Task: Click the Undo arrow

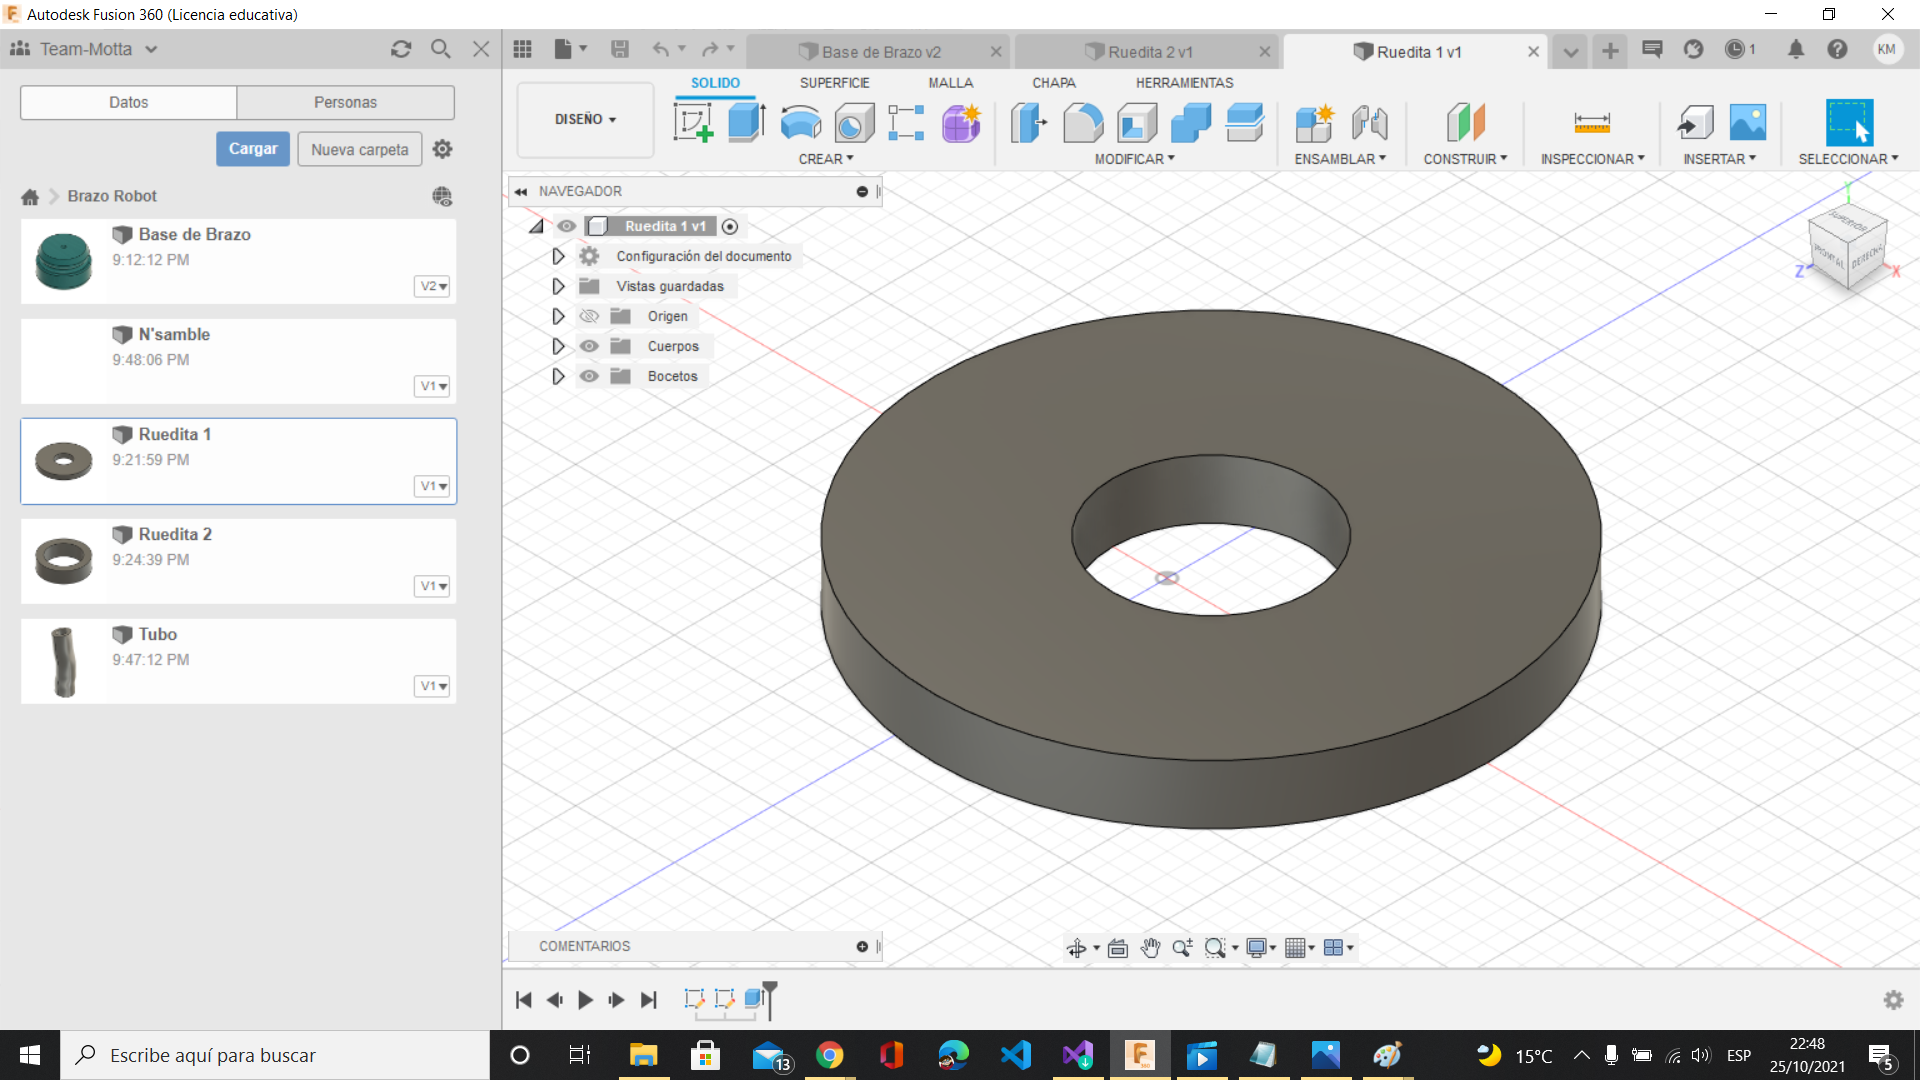Action: click(x=661, y=49)
